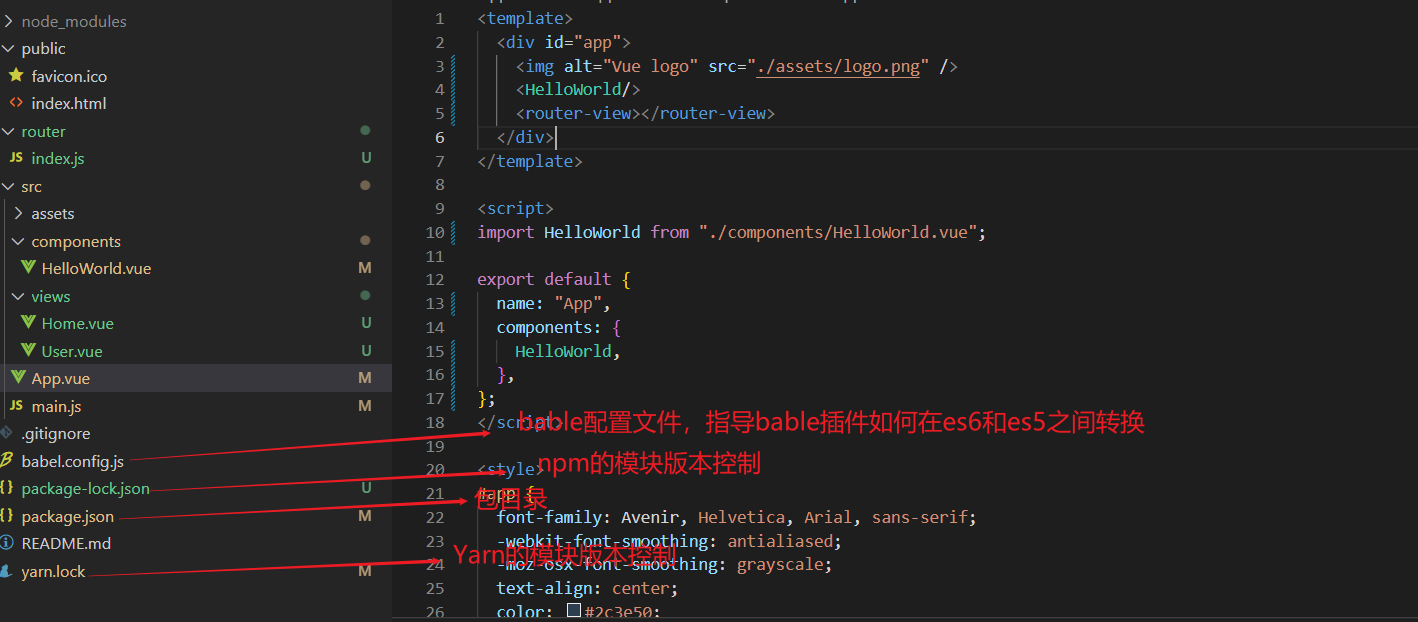This screenshot has width=1418, height=622.
Task: Open package.json file
Action: pyautogui.click(x=67, y=516)
